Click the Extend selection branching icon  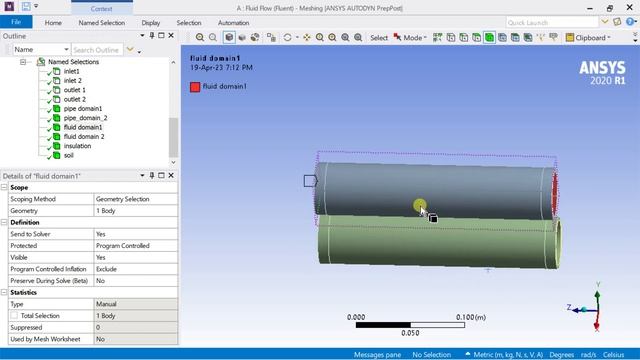(x=541, y=38)
